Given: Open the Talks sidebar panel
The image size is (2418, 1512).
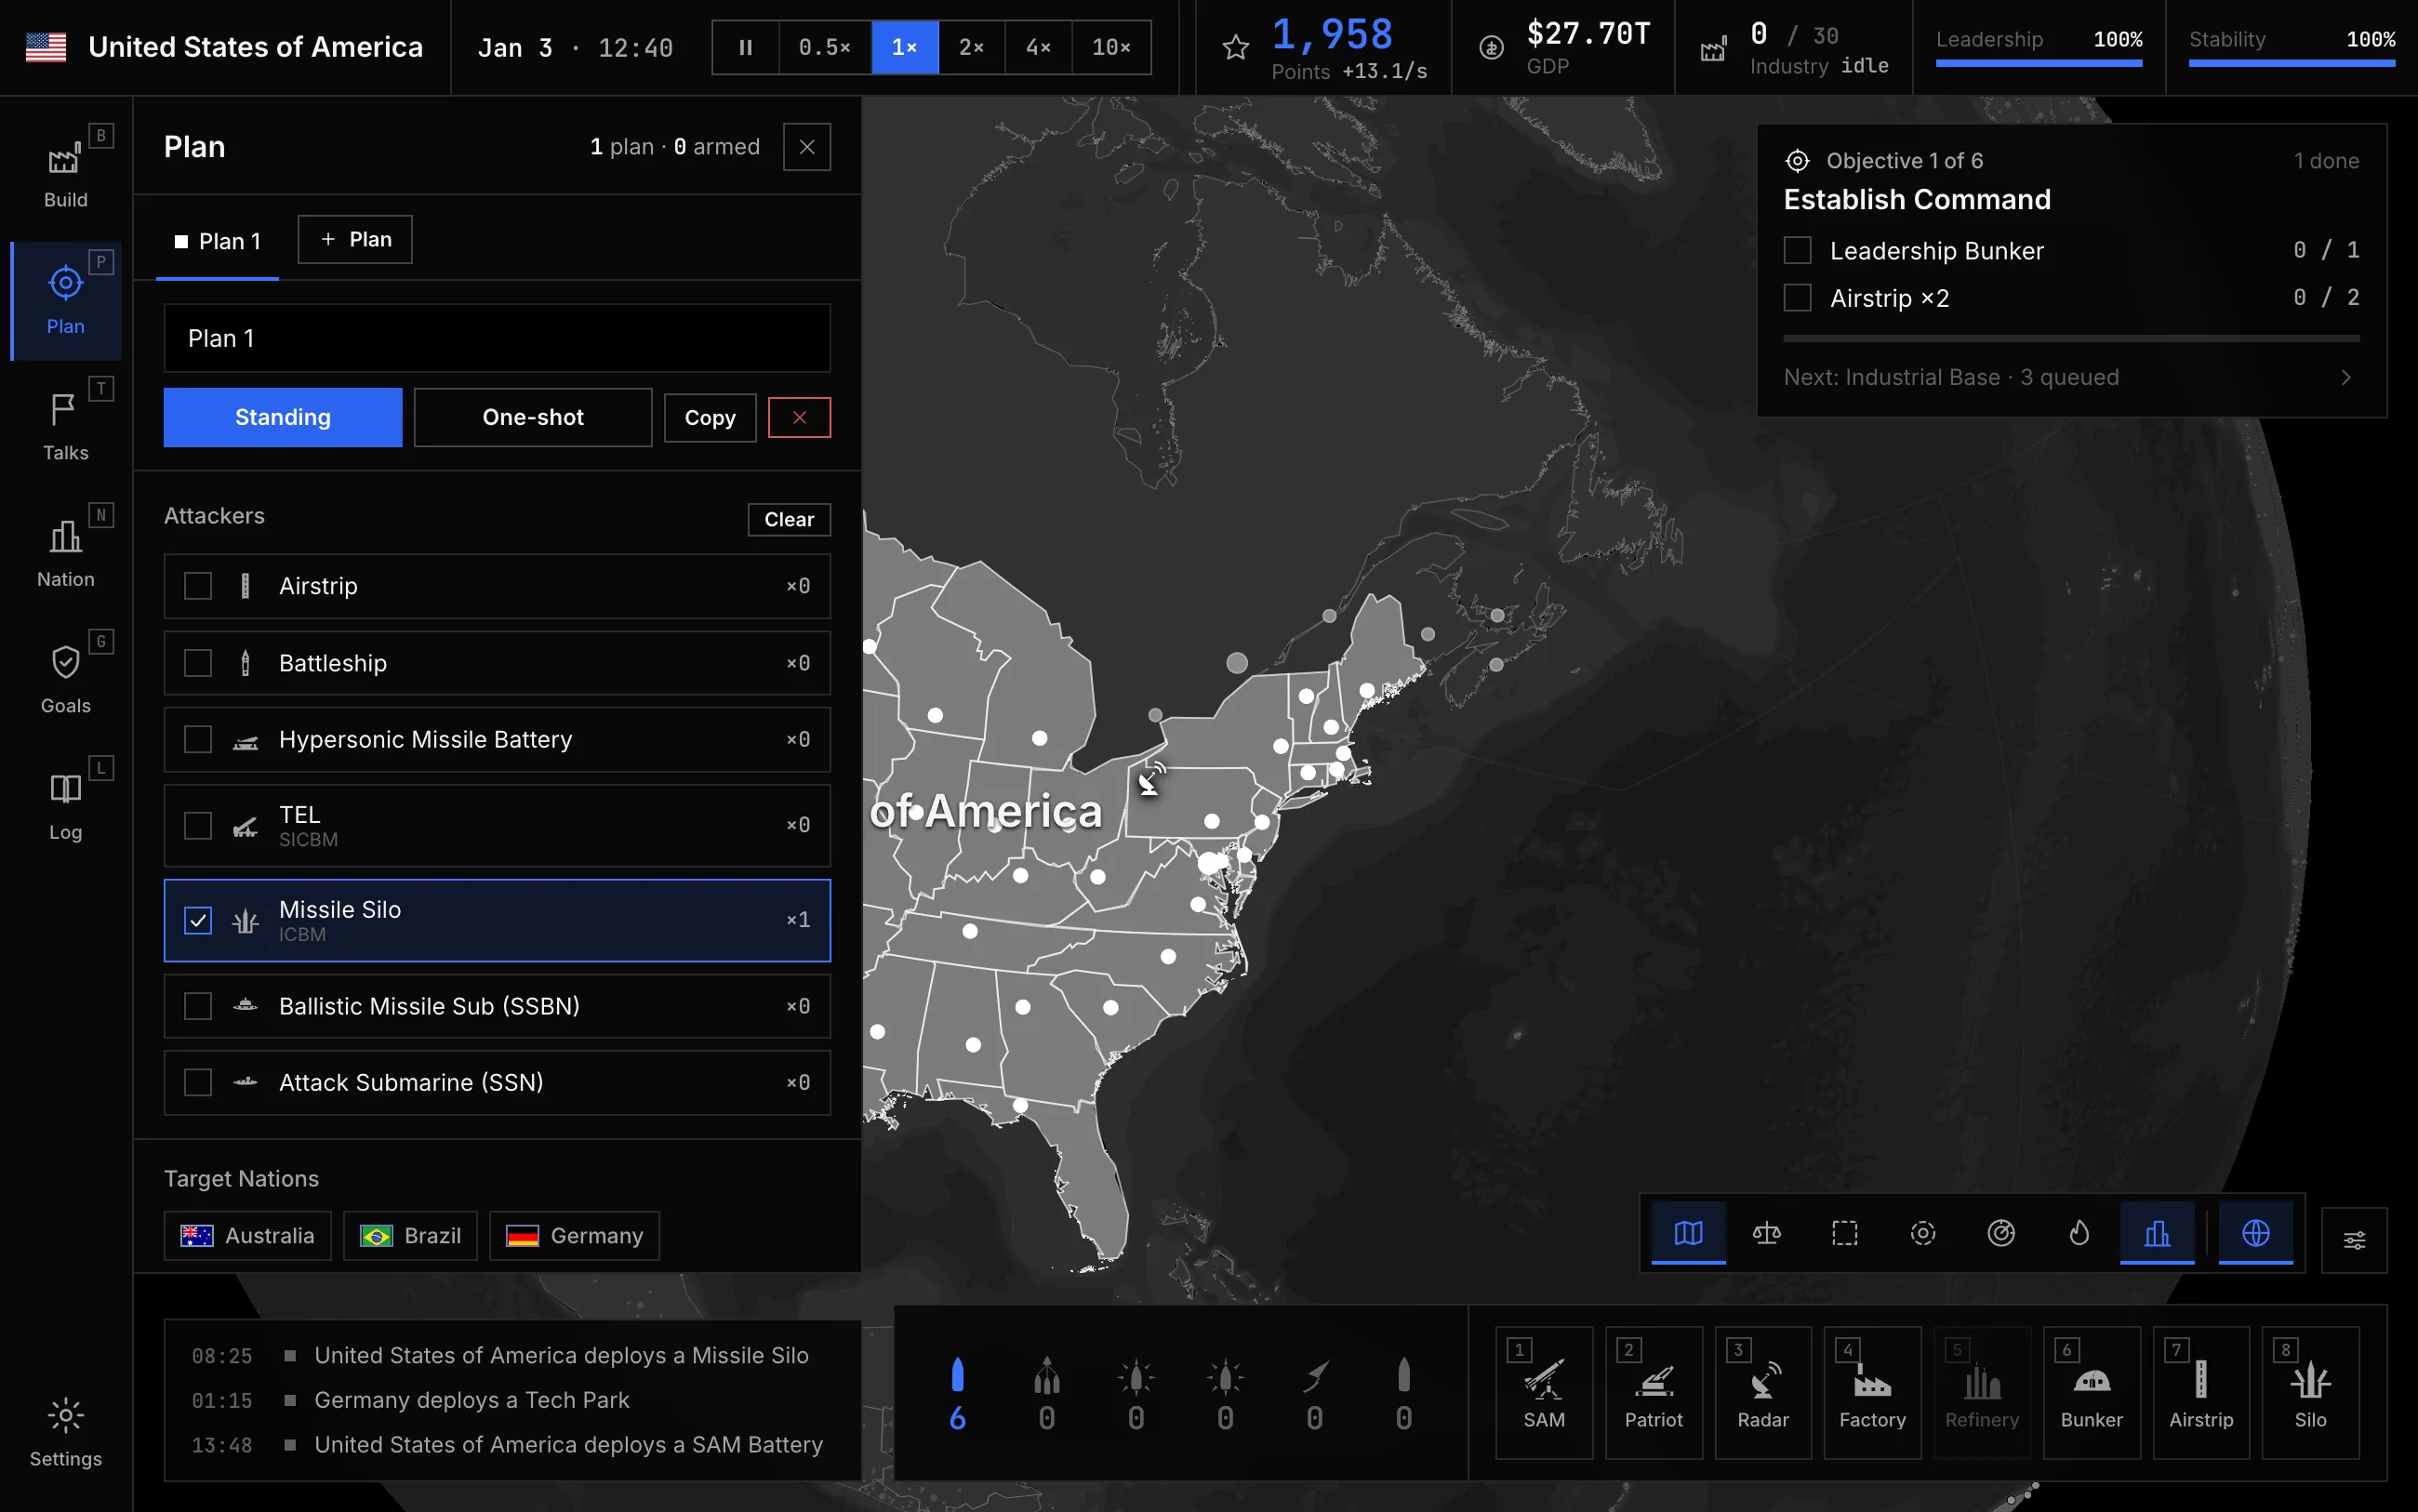Looking at the screenshot, I should click(66, 425).
